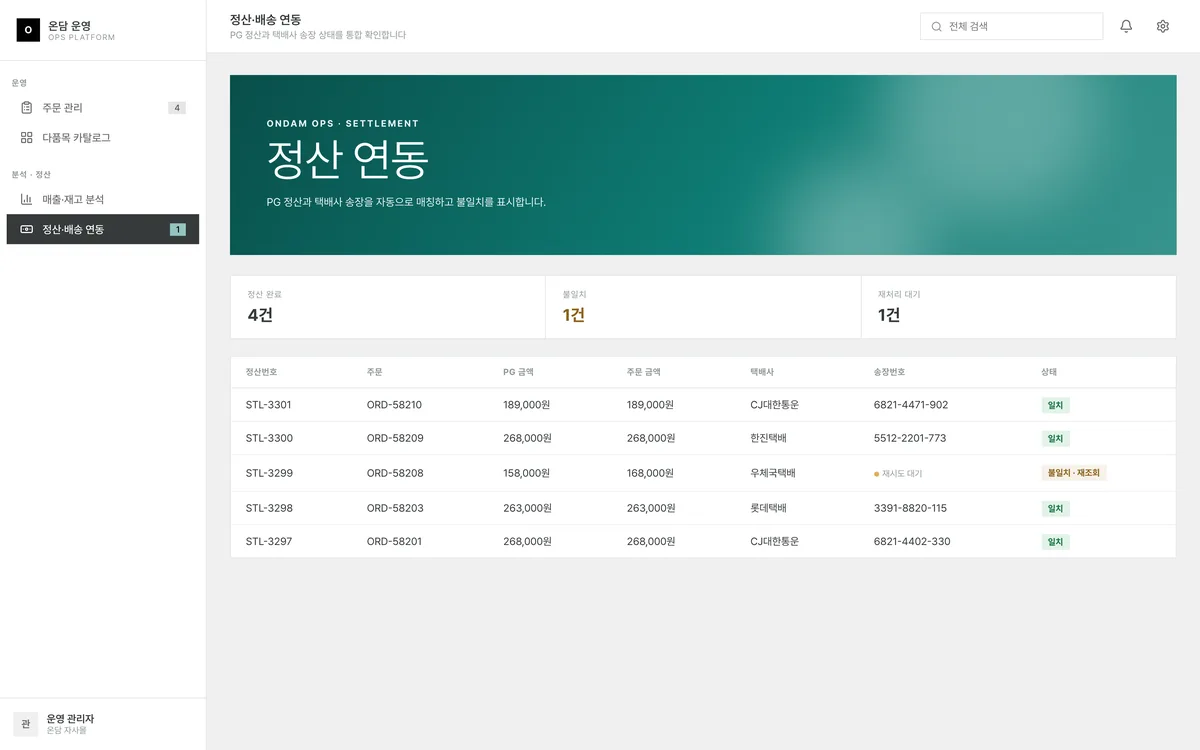Click the 189,000원 PG amount
Screen dimensions: 1200x750
pos(527,405)
